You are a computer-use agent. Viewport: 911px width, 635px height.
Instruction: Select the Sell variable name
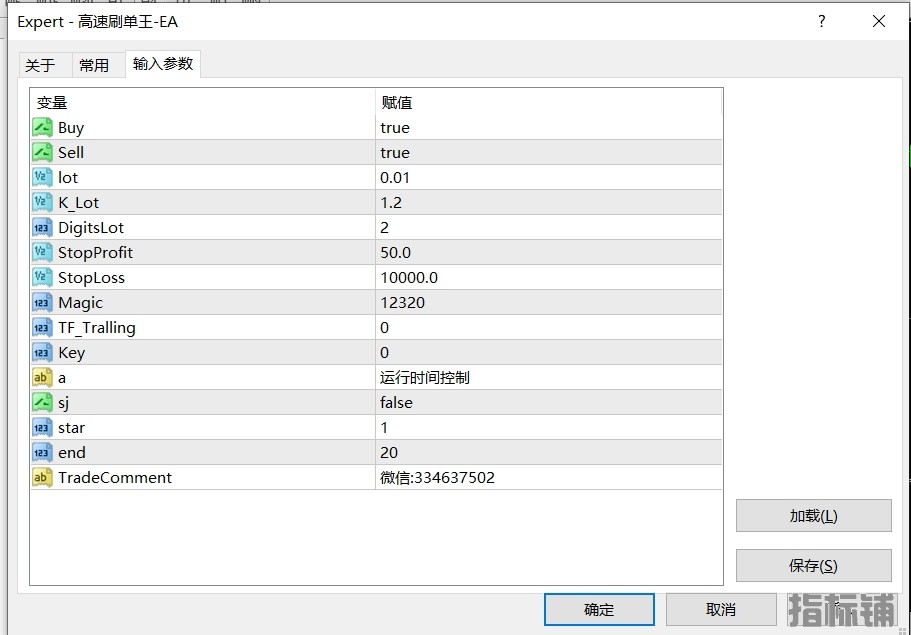coord(71,152)
